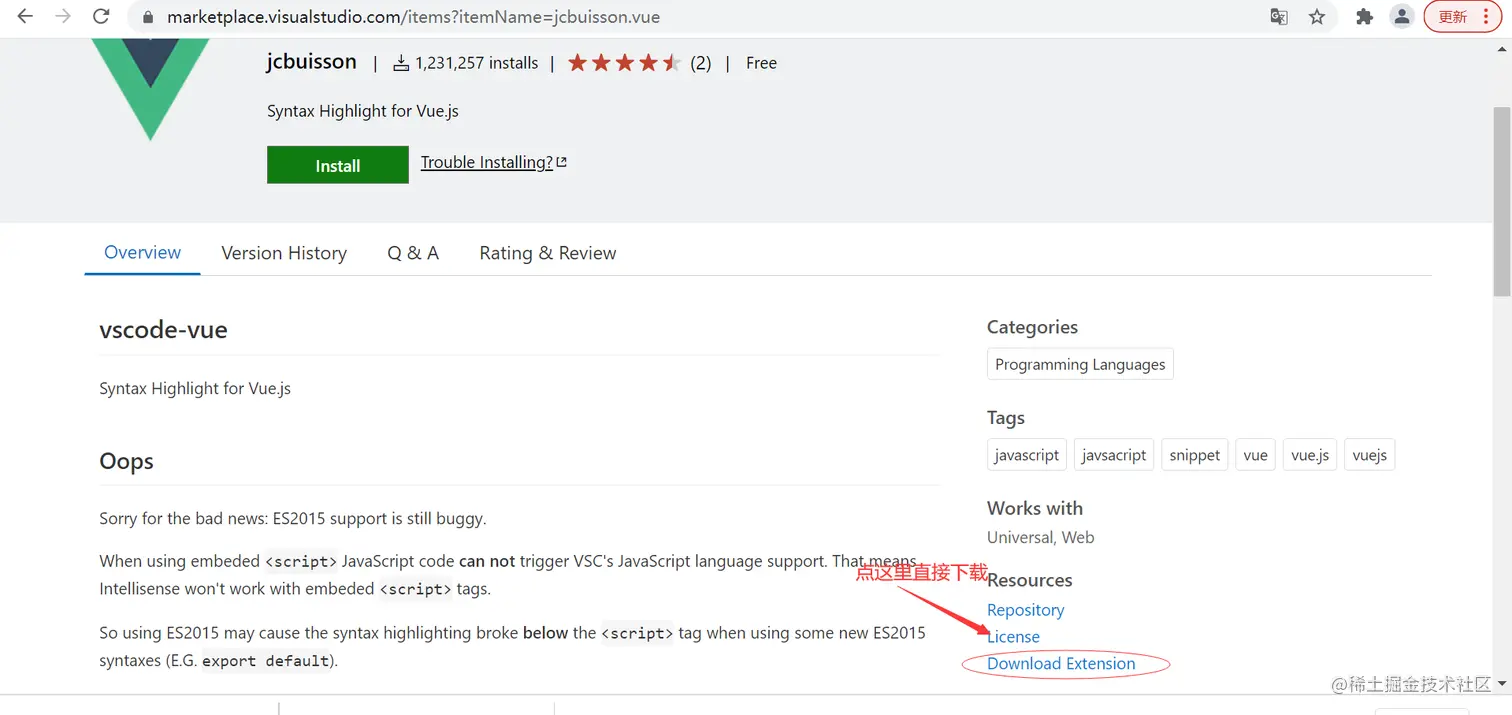Click the 更新 update button
The height and width of the screenshot is (715, 1512).
[x=1462, y=17]
